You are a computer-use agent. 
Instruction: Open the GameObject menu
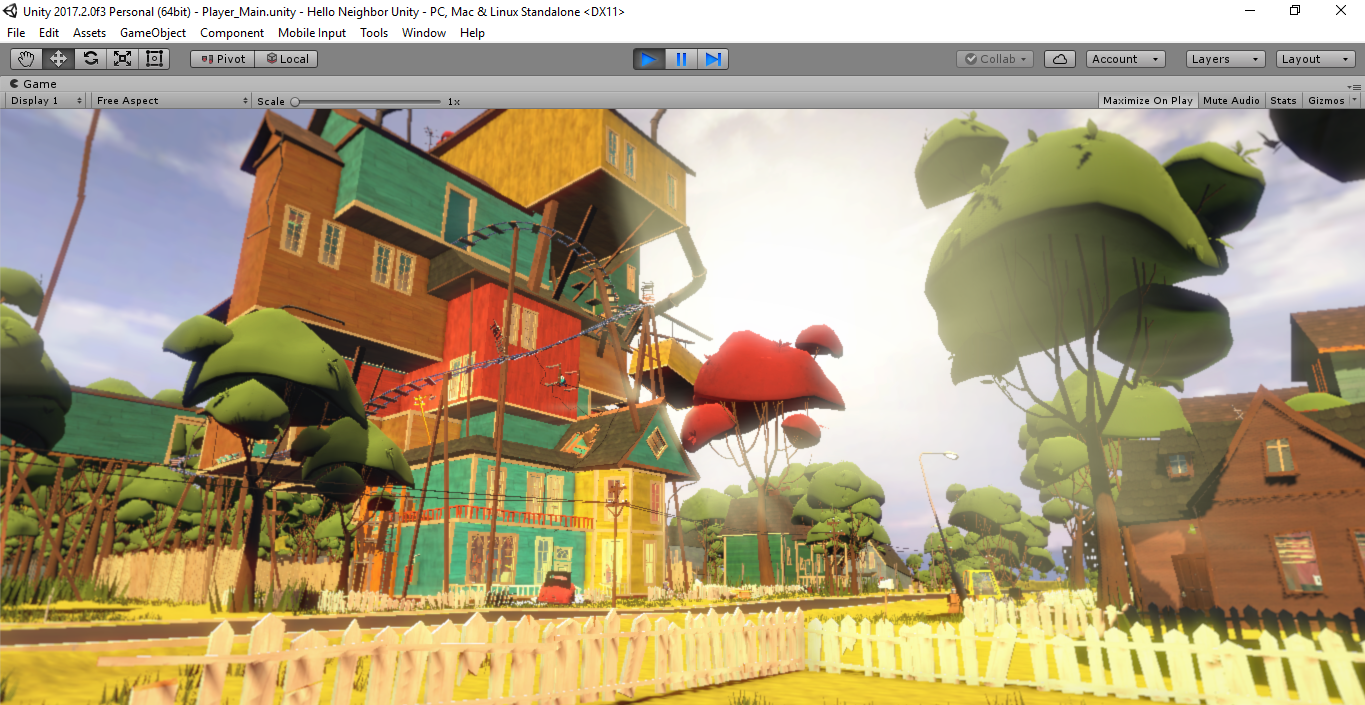(153, 33)
